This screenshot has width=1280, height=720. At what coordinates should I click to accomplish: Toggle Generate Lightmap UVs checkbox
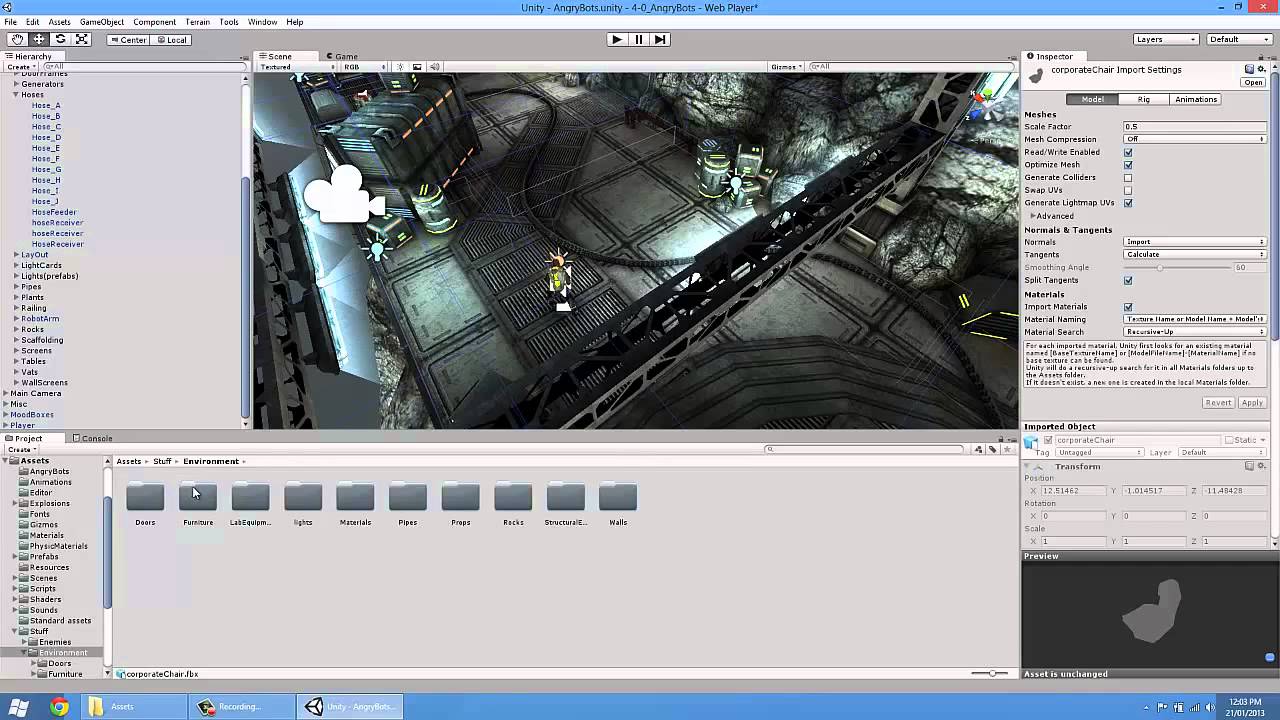coord(1128,203)
